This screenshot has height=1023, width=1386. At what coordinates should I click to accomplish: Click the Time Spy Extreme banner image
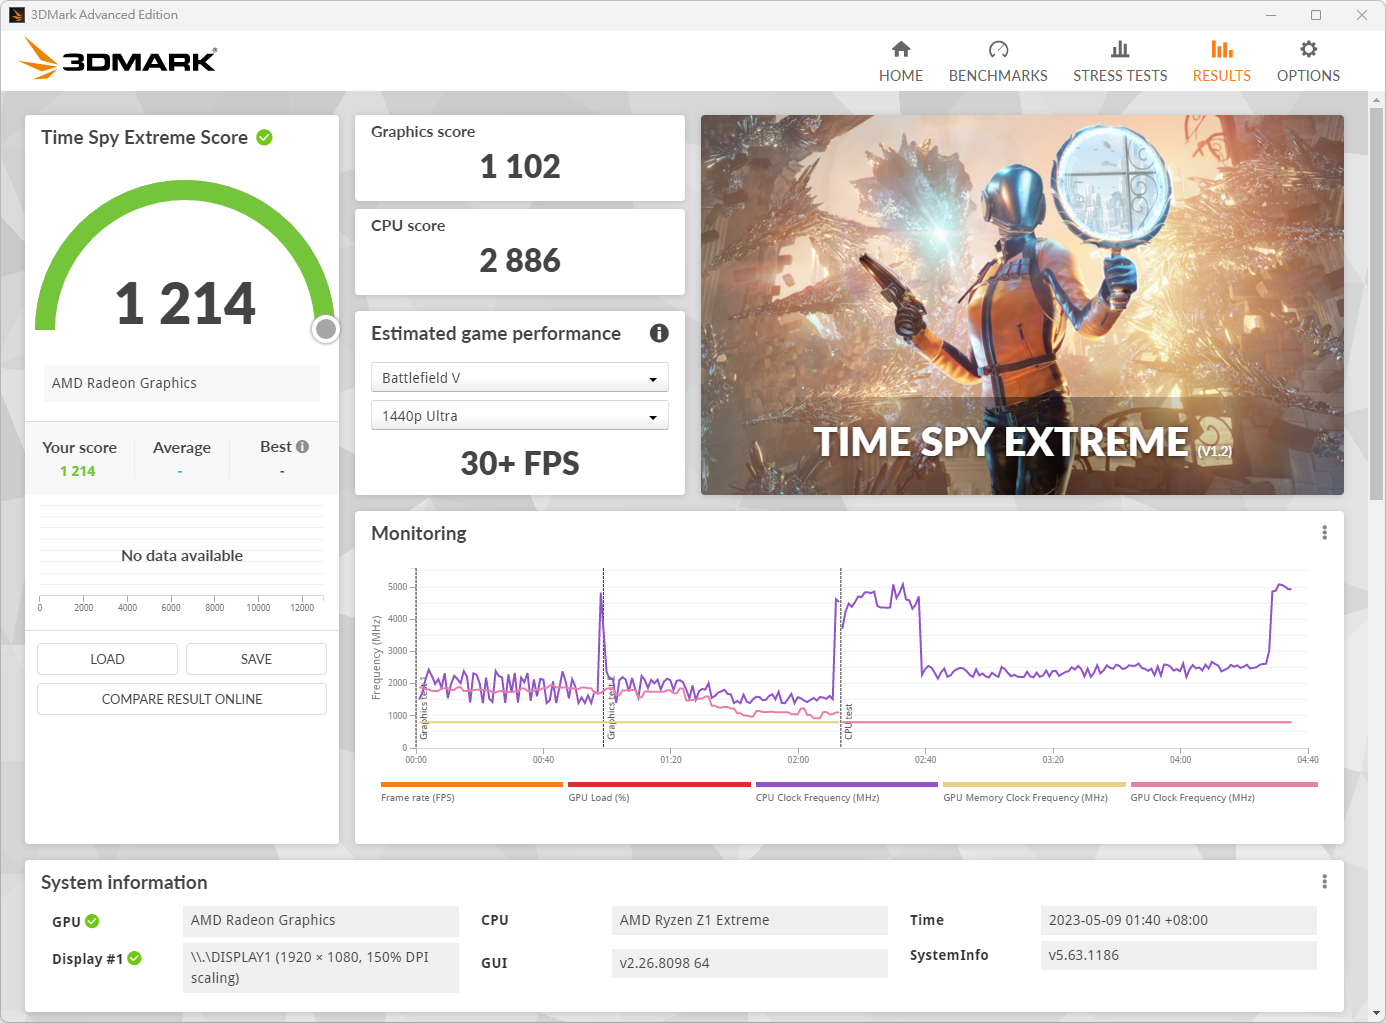[x=1022, y=305]
